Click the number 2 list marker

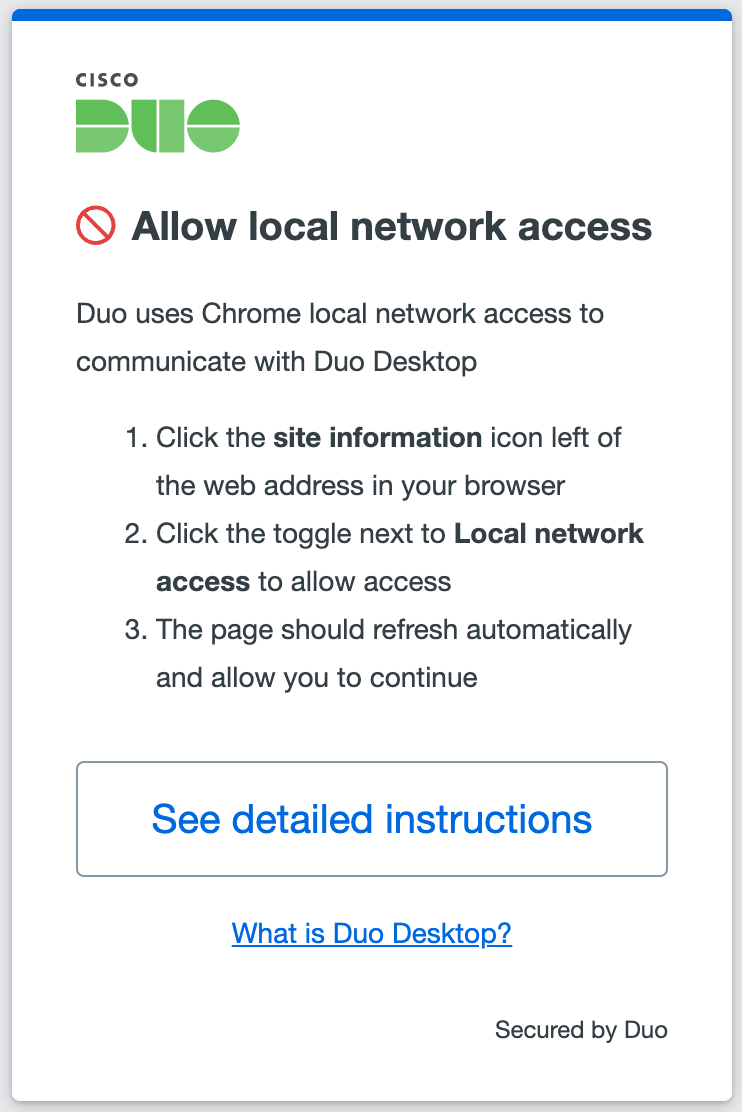point(135,534)
